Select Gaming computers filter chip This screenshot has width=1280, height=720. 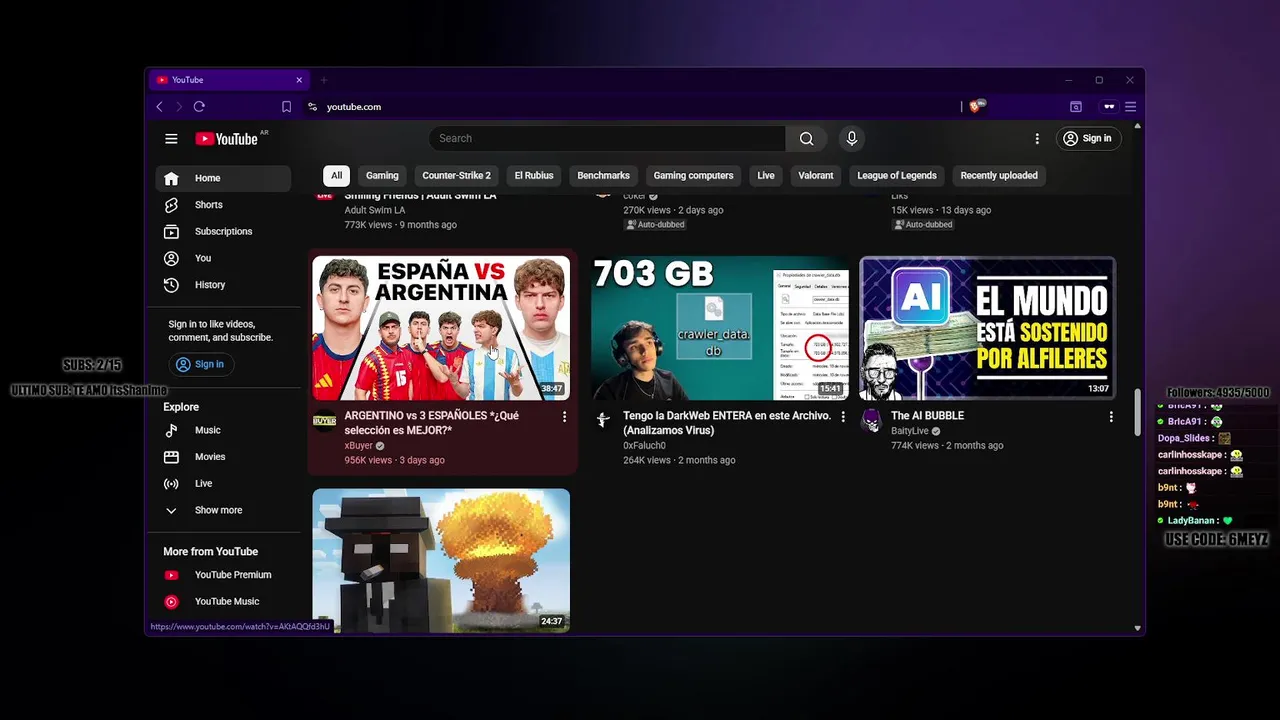(693, 176)
